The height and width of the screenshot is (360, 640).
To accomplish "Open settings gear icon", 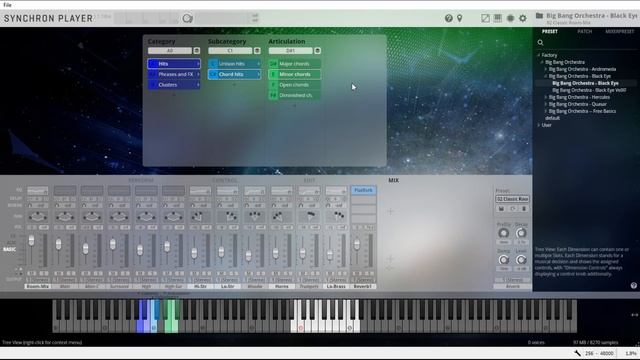I will (523, 18).
